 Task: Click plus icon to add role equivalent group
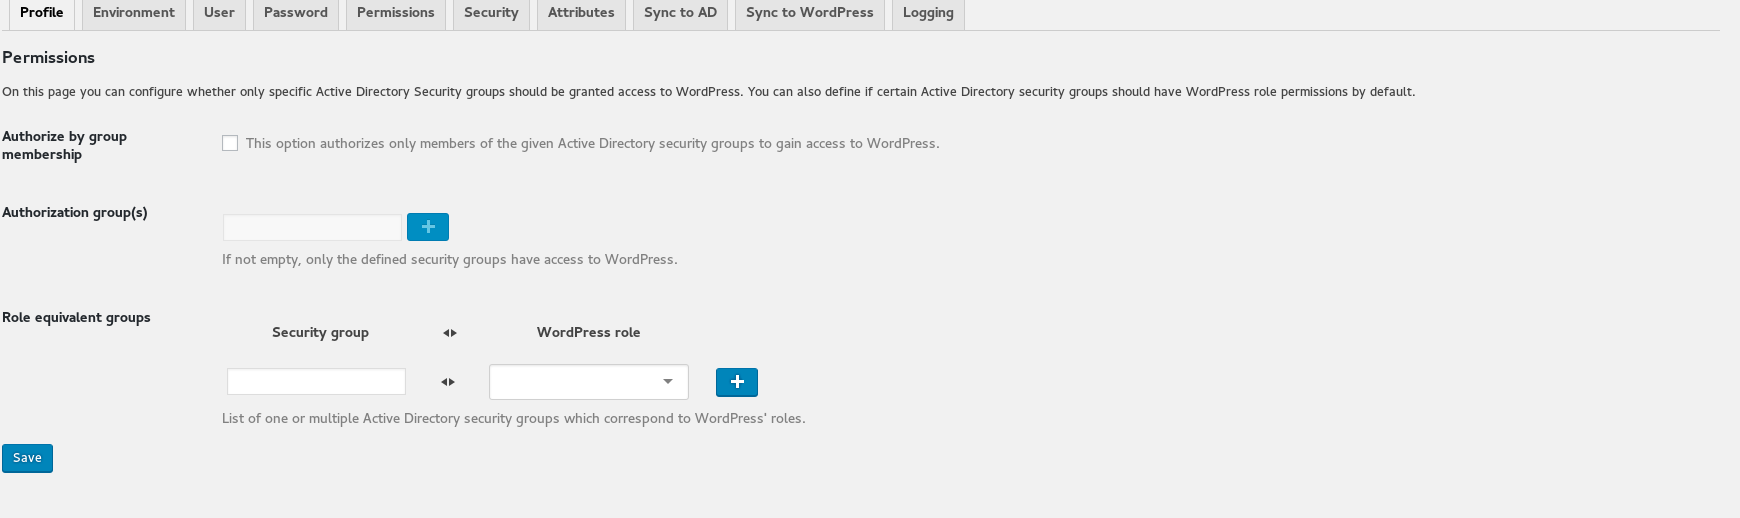point(737,382)
